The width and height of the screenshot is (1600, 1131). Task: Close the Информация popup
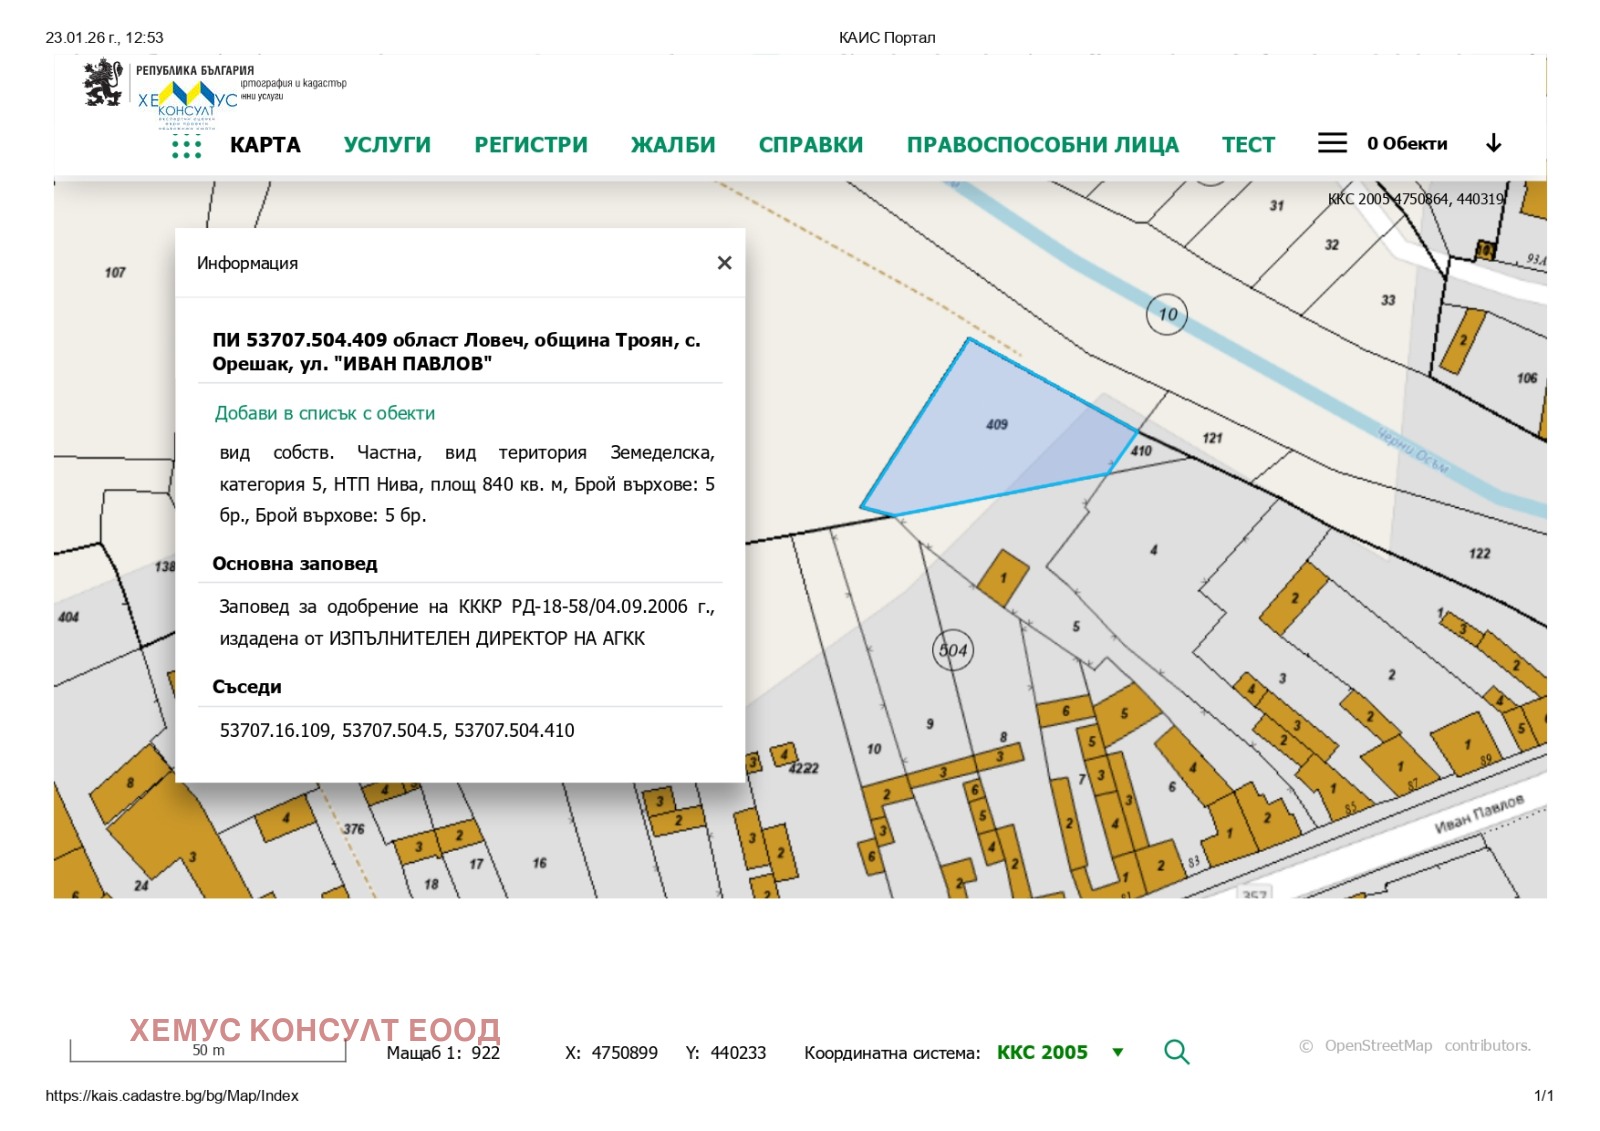click(724, 263)
